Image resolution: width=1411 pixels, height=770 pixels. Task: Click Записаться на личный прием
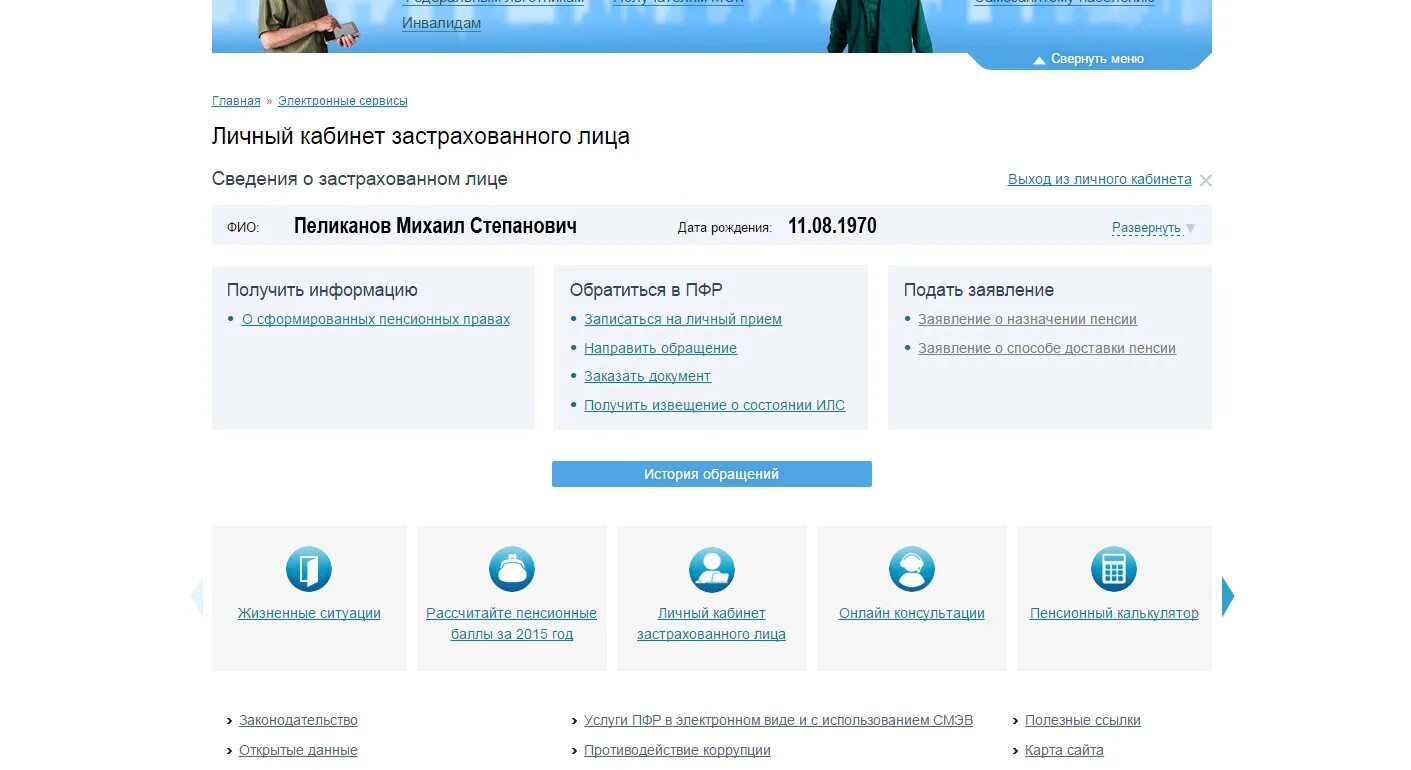[683, 320]
